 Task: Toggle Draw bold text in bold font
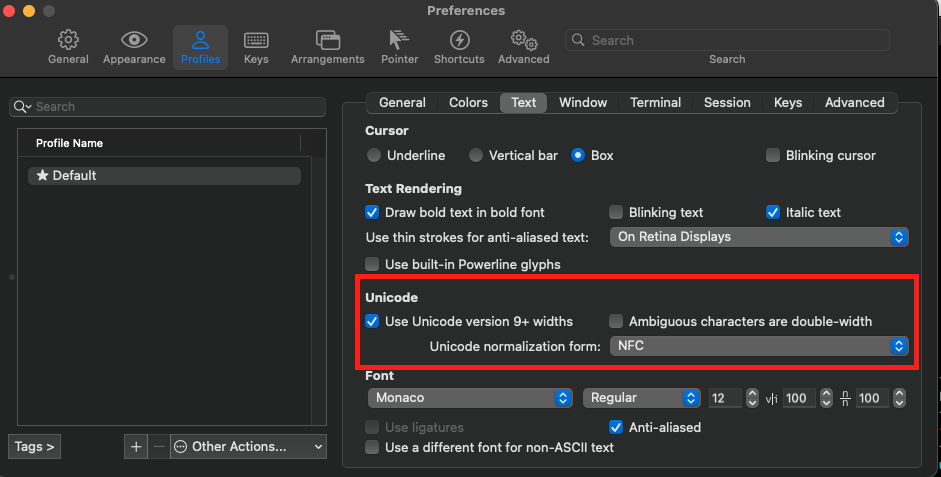coord(372,212)
